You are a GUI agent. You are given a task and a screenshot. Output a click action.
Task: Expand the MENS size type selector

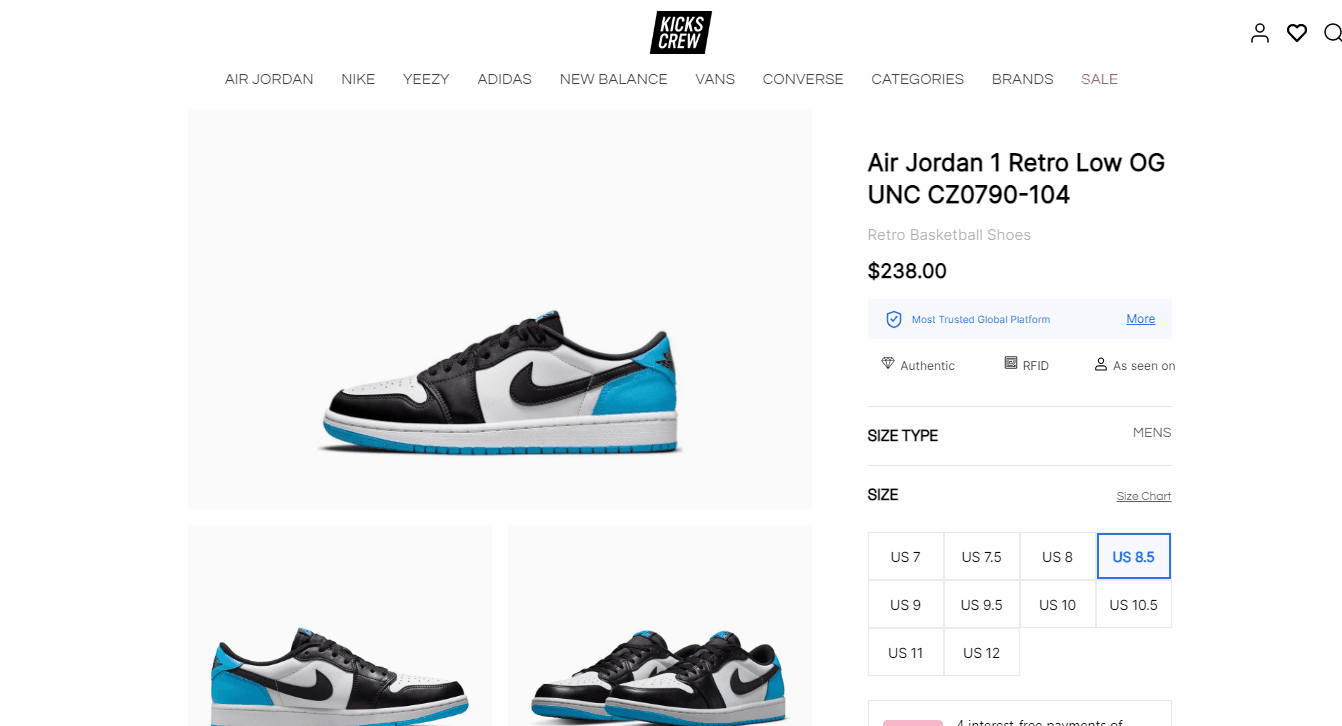coord(1152,433)
